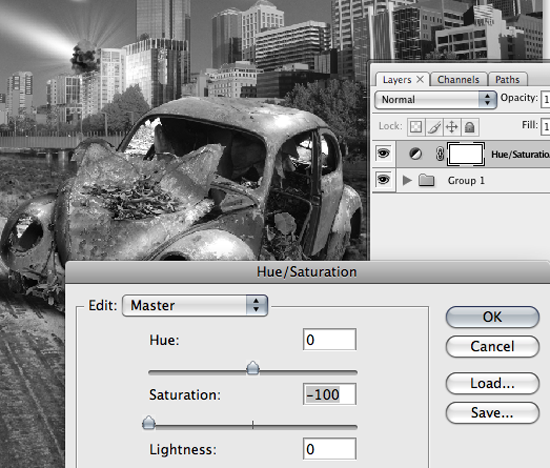Viewport: 550px width, 468px height.
Task: Click the Hue/Saturation adjustment layer icon
Action: [416, 154]
